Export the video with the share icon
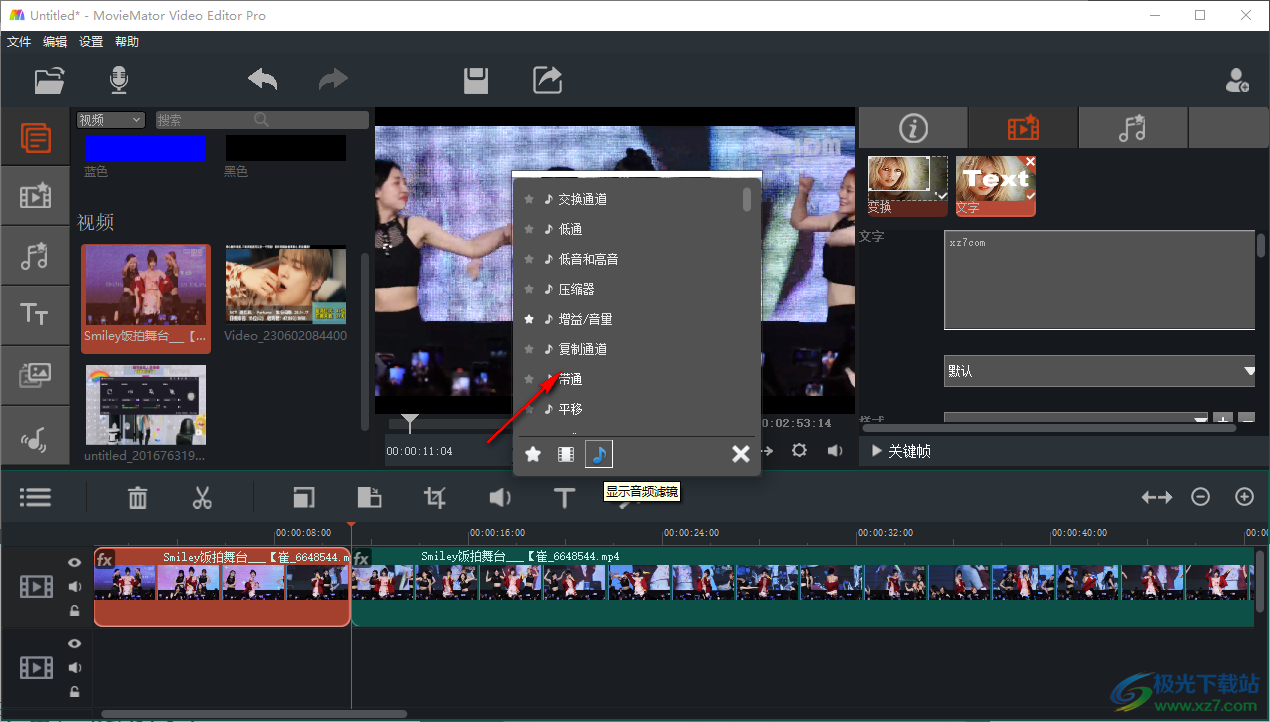1270x722 pixels. (547, 80)
